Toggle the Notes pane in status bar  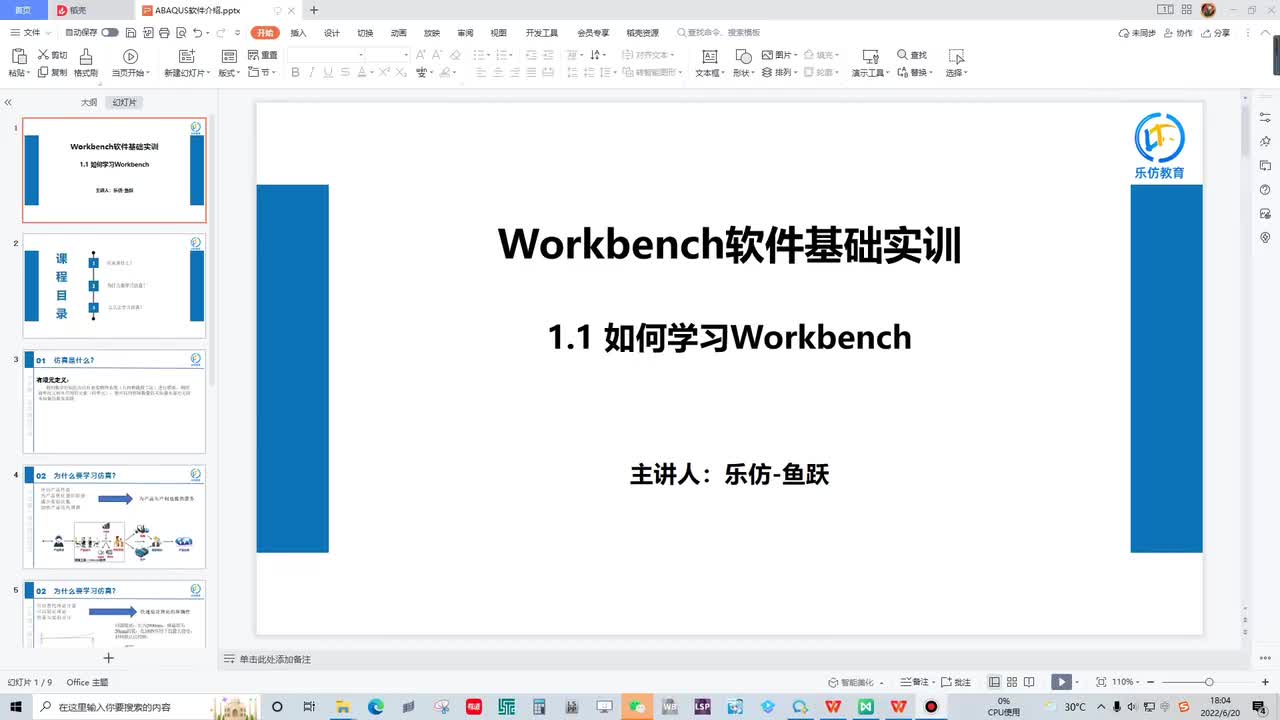914,682
